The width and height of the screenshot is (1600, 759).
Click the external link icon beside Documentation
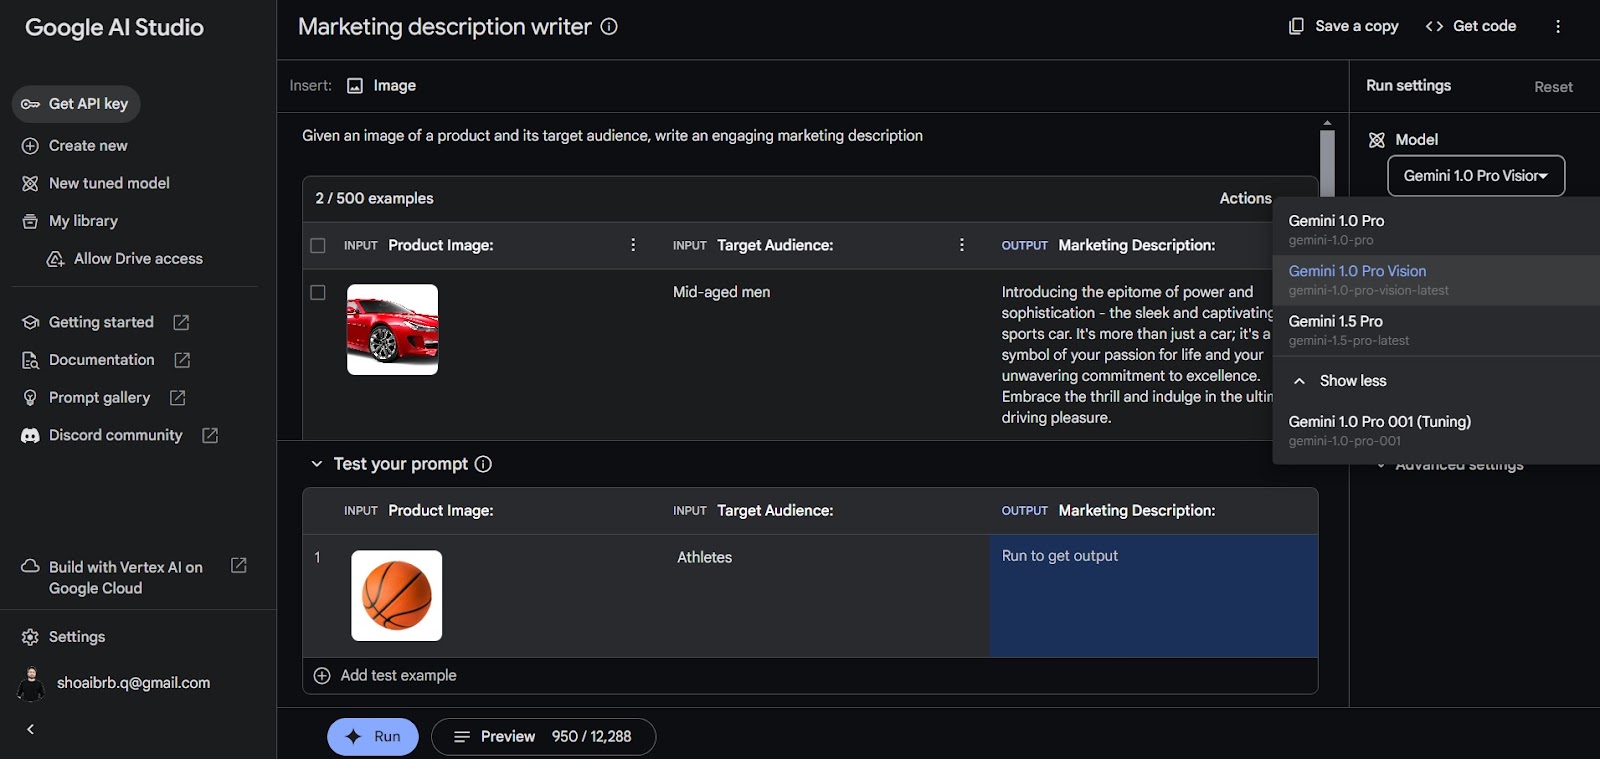(182, 360)
